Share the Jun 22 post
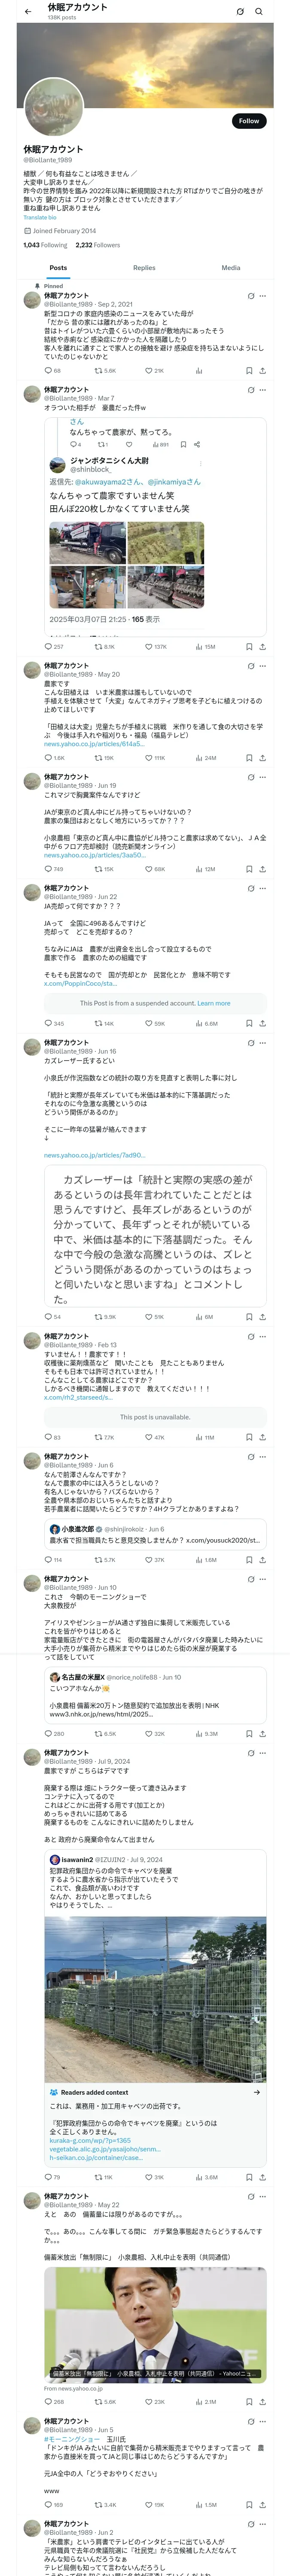The image size is (290, 2576). point(262,1023)
